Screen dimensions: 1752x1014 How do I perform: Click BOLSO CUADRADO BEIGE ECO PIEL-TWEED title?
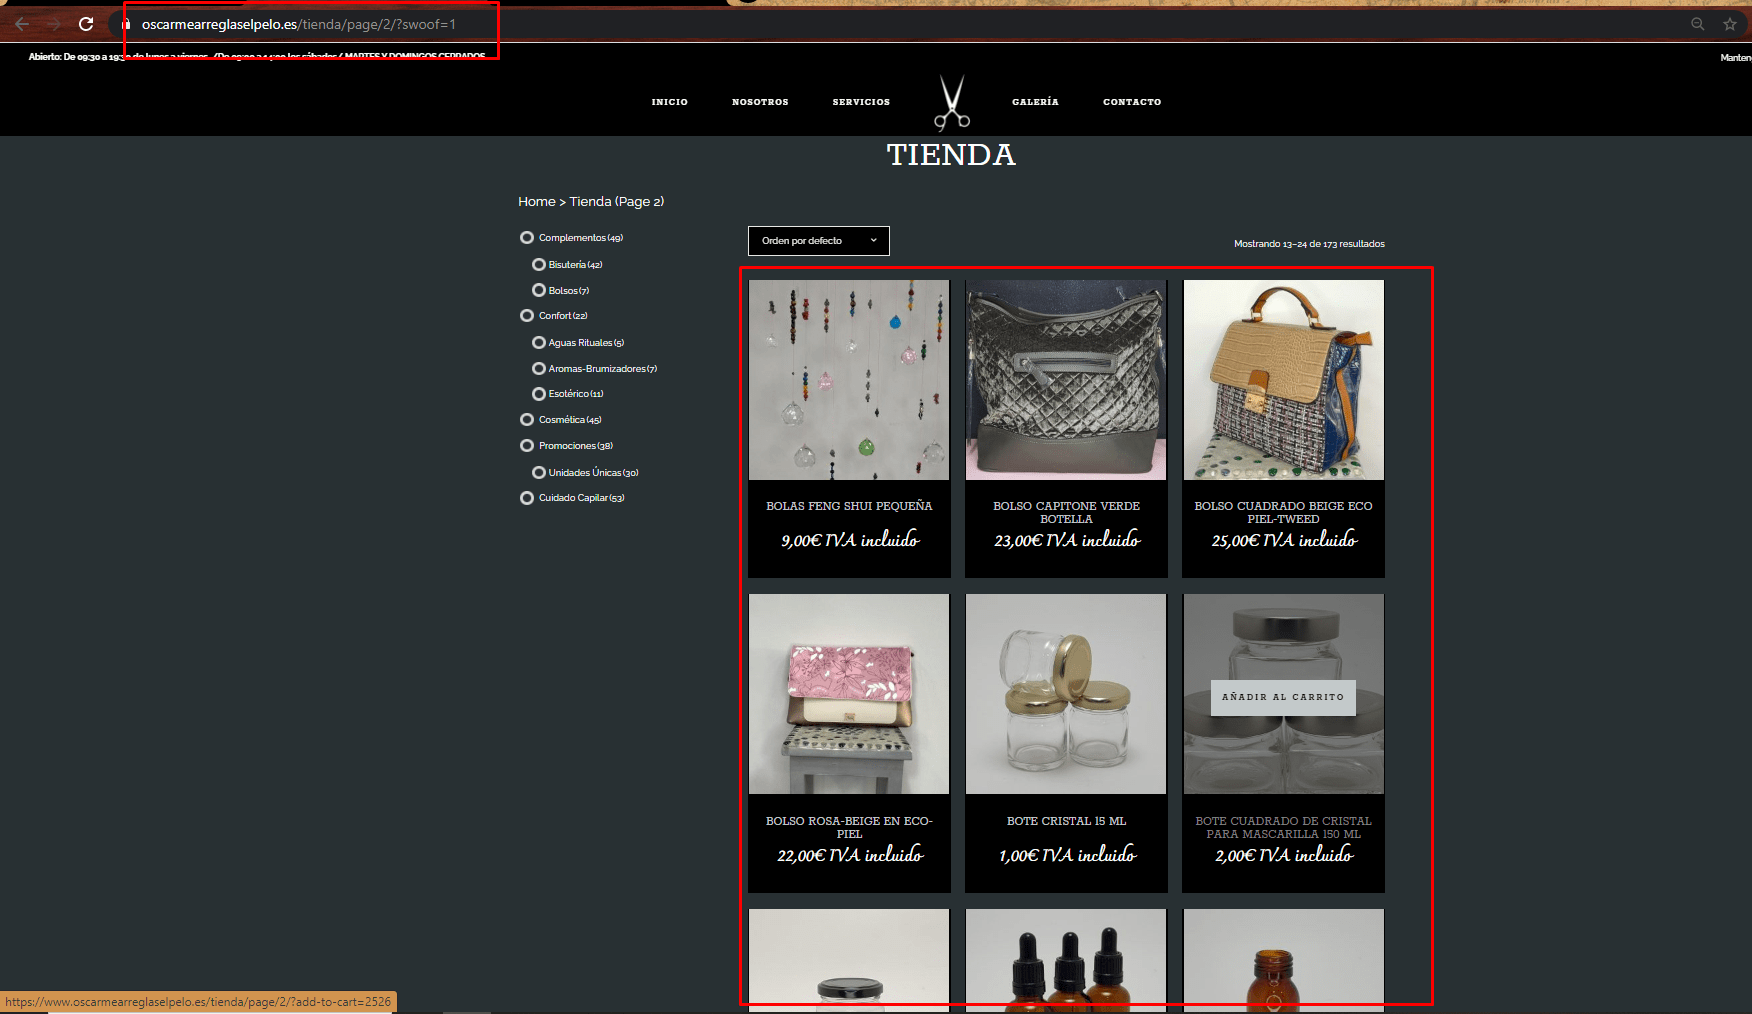pyautogui.click(x=1283, y=512)
